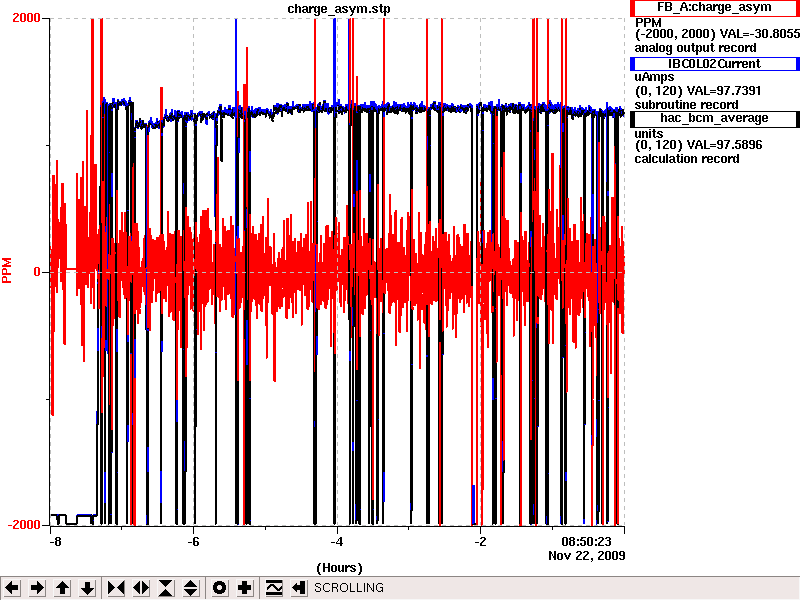
Task: Click the -2000 lower y-axis label
Action: pyautogui.click(x=24, y=525)
